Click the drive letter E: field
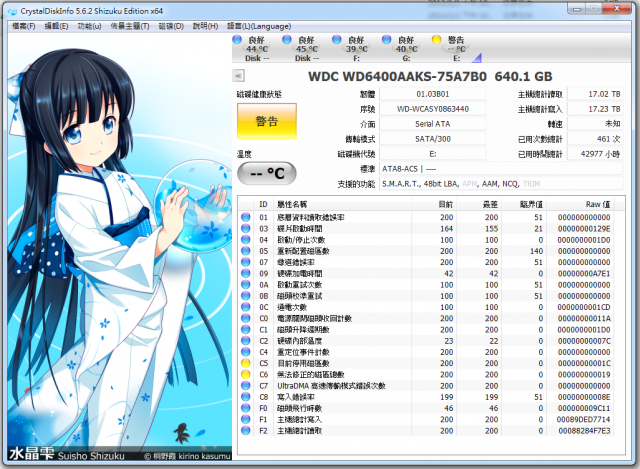Screen dimensions: 640x469 tap(433, 154)
